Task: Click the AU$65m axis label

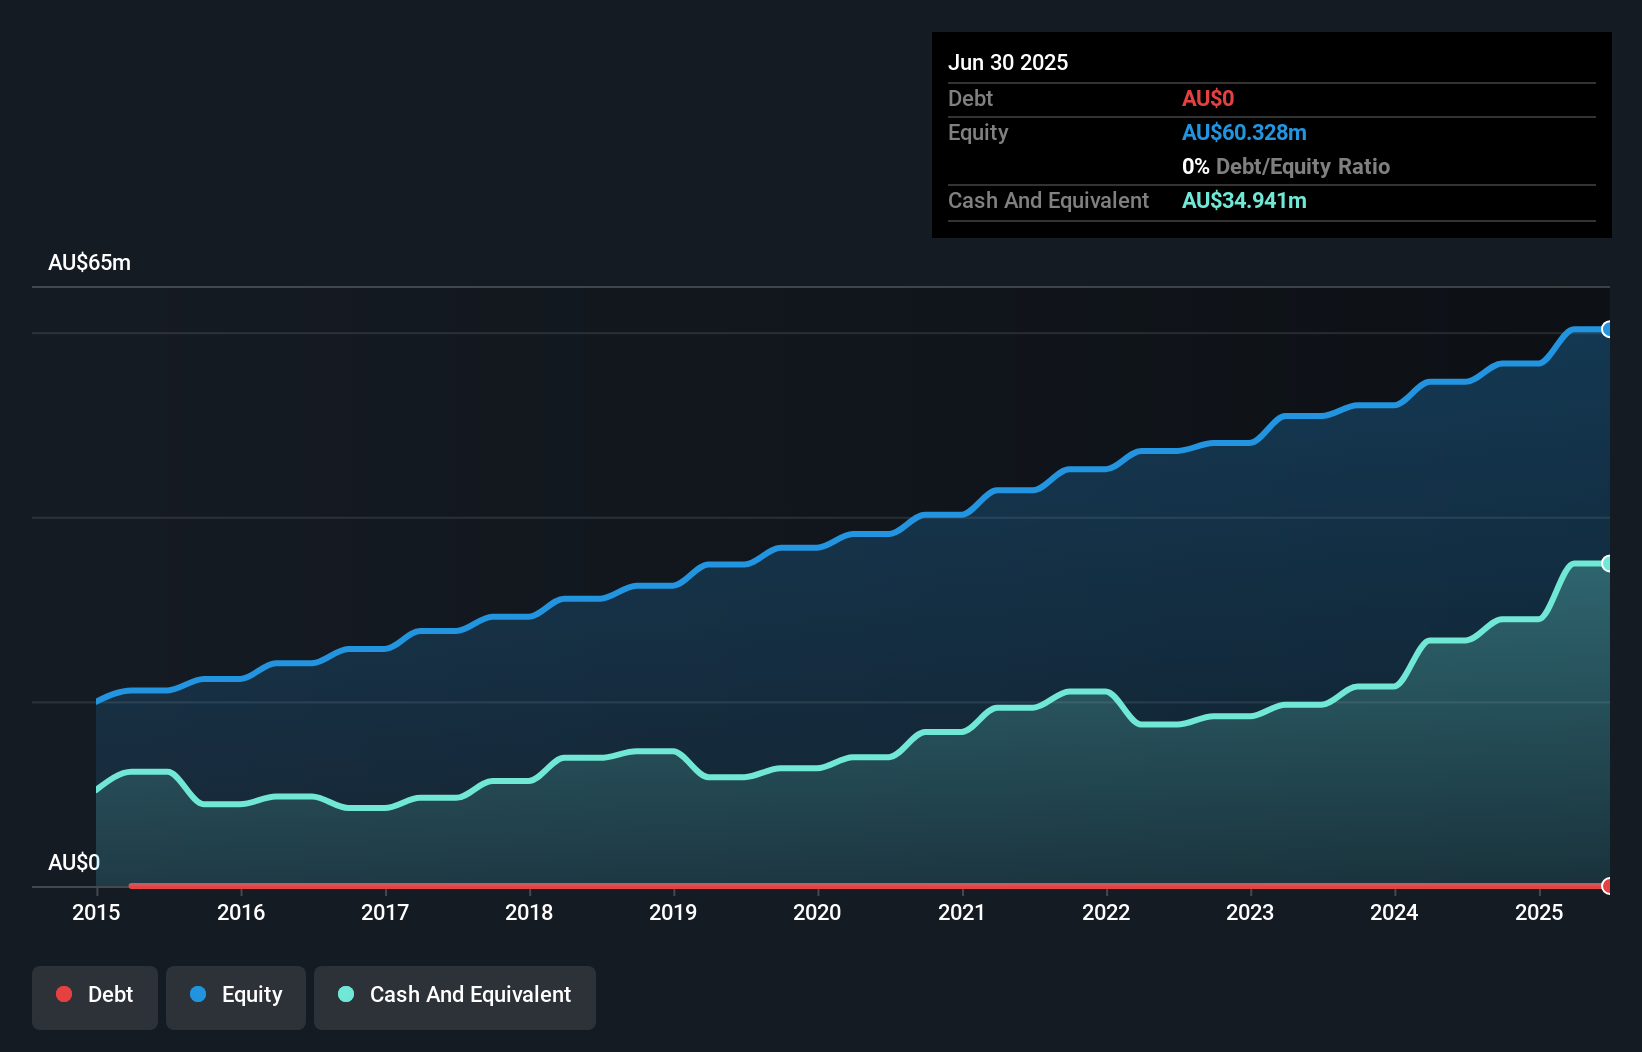Action: point(89,262)
